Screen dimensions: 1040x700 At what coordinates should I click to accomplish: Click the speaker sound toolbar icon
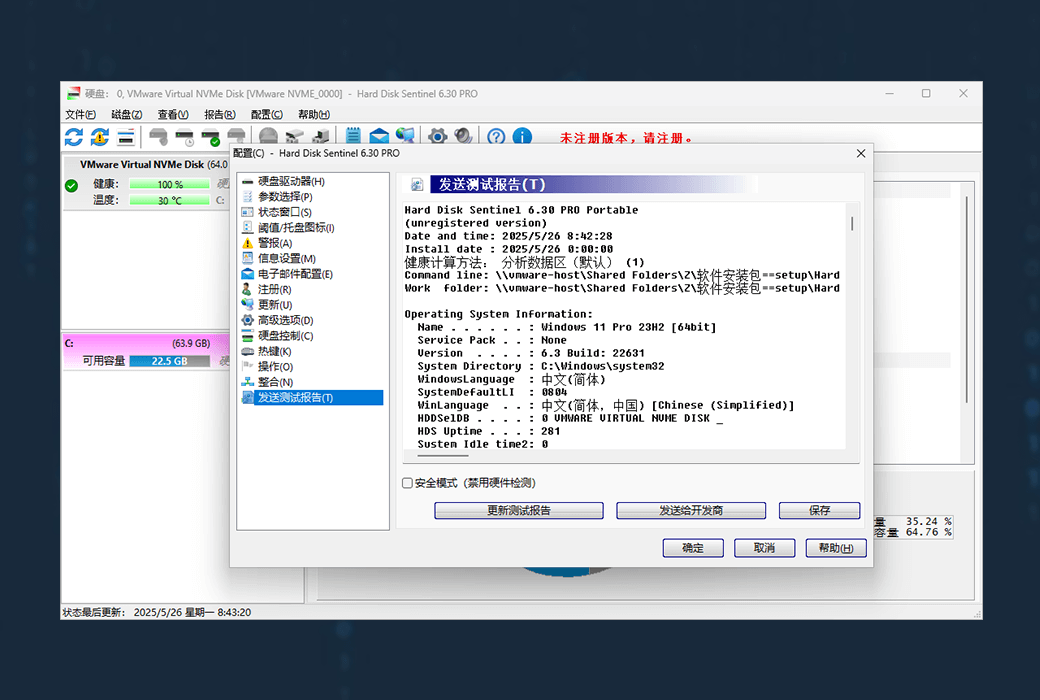coord(463,136)
